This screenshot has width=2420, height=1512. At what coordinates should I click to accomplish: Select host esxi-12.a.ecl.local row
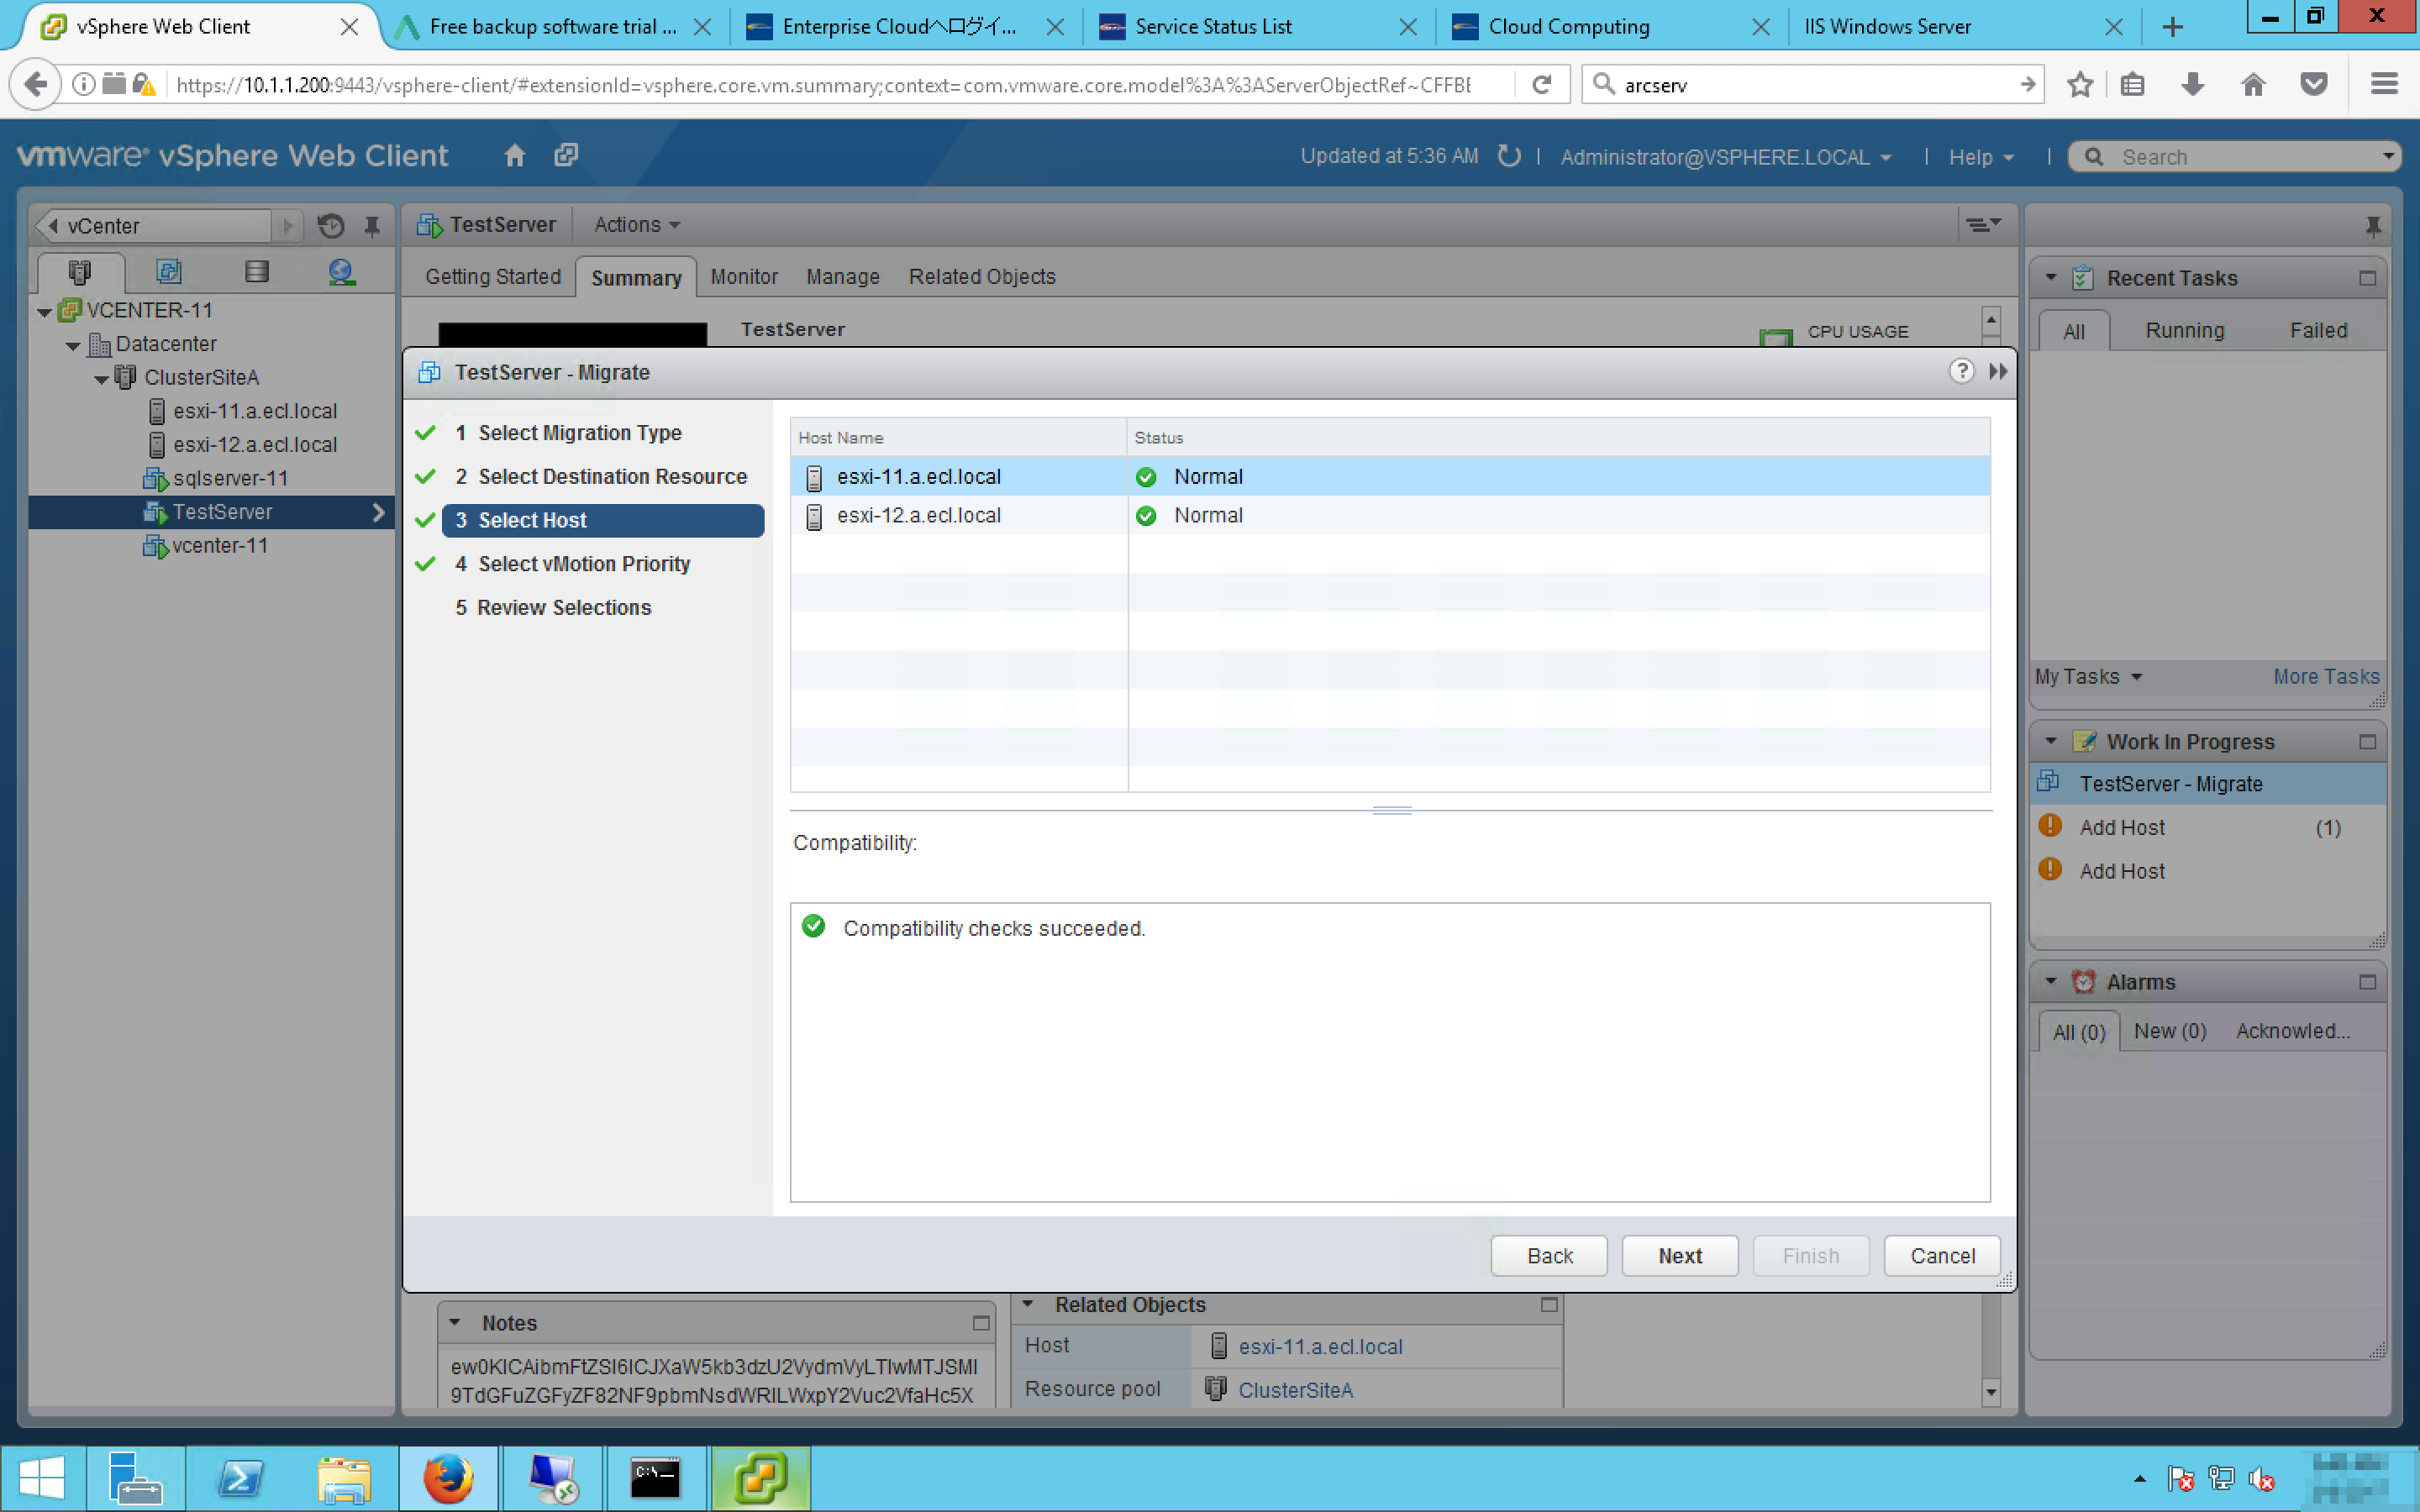[x=918, y=516]
